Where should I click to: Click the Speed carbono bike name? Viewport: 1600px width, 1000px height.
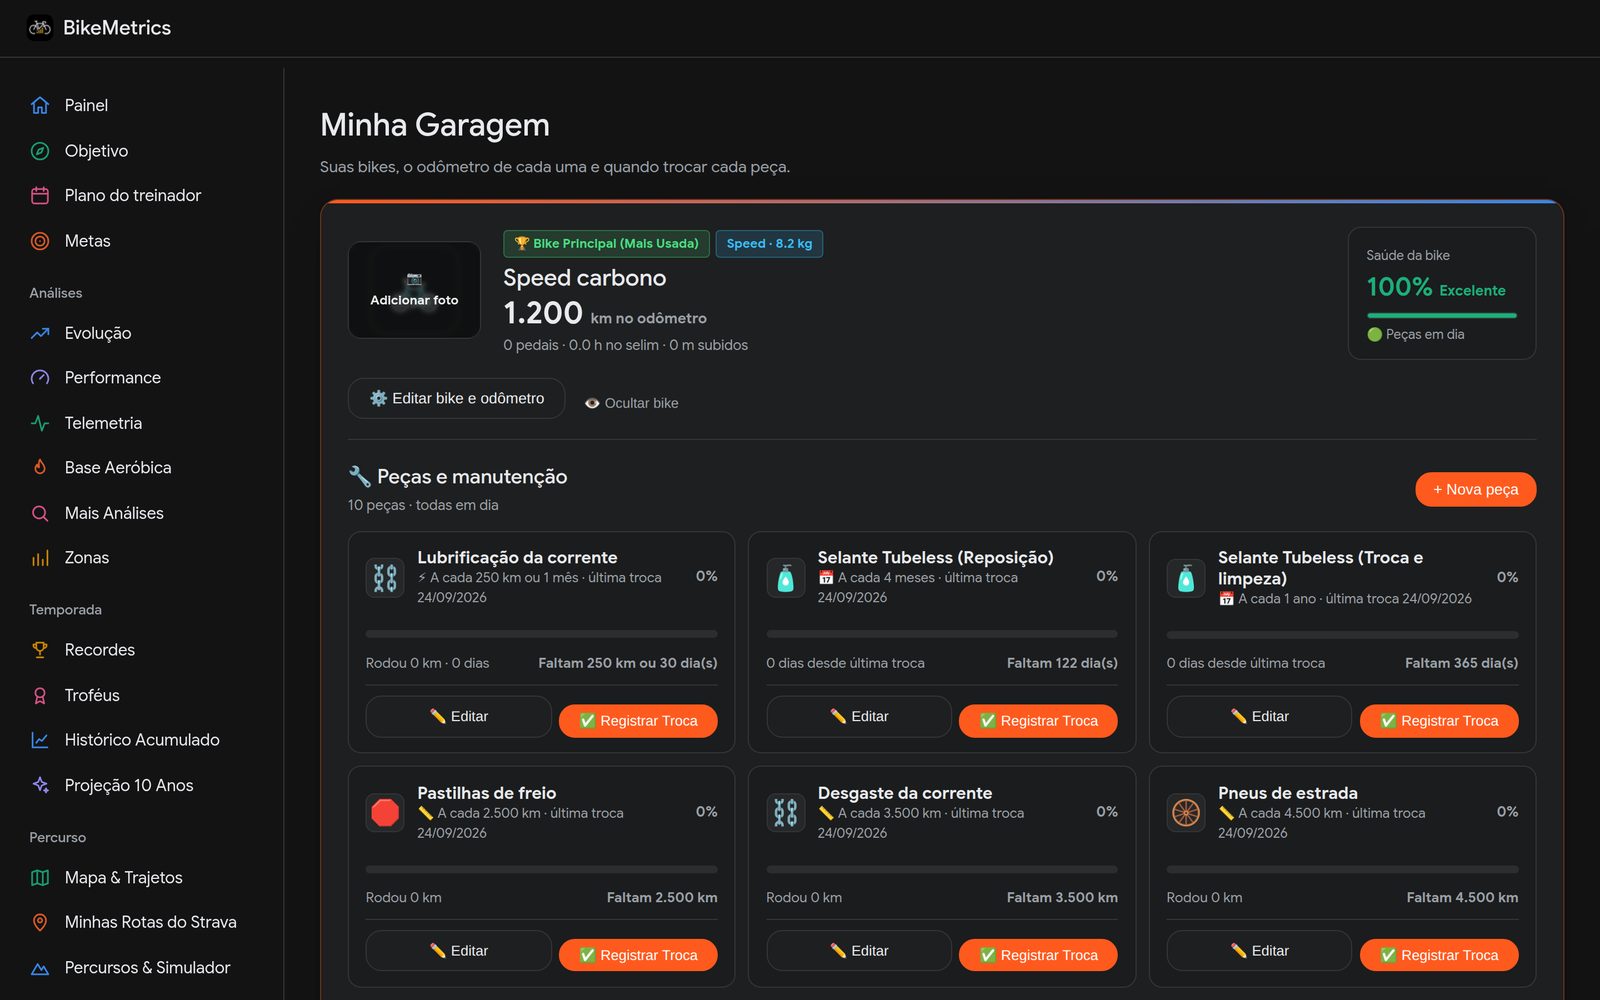584,278
